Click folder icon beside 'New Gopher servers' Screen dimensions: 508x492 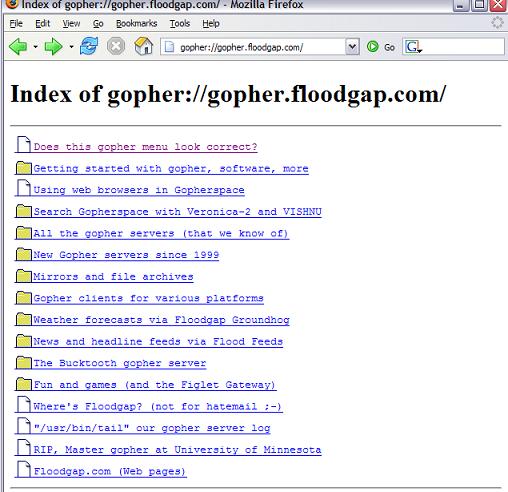click(x=24, y=254)
